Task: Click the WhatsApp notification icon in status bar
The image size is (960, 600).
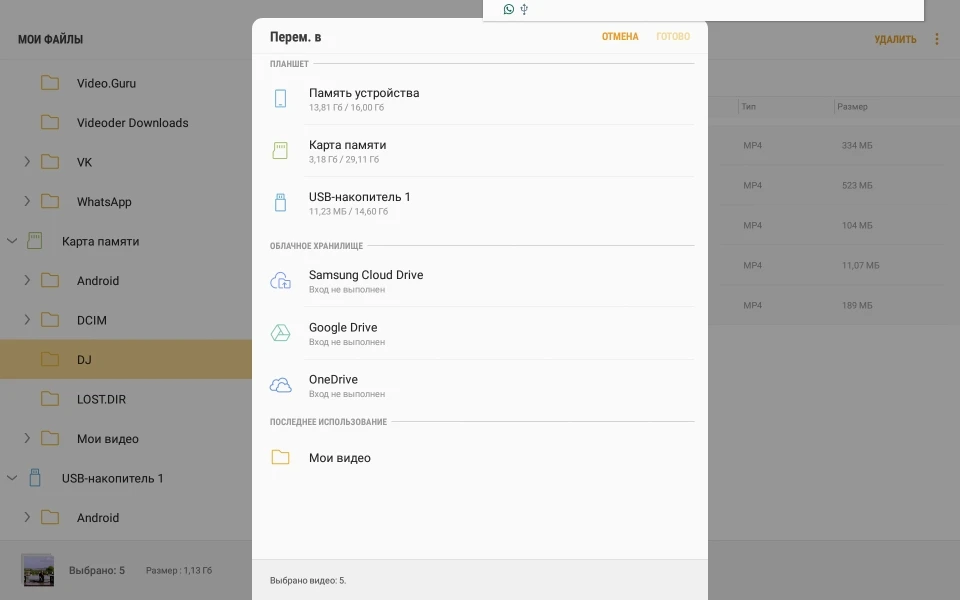Action: [508, 9]
